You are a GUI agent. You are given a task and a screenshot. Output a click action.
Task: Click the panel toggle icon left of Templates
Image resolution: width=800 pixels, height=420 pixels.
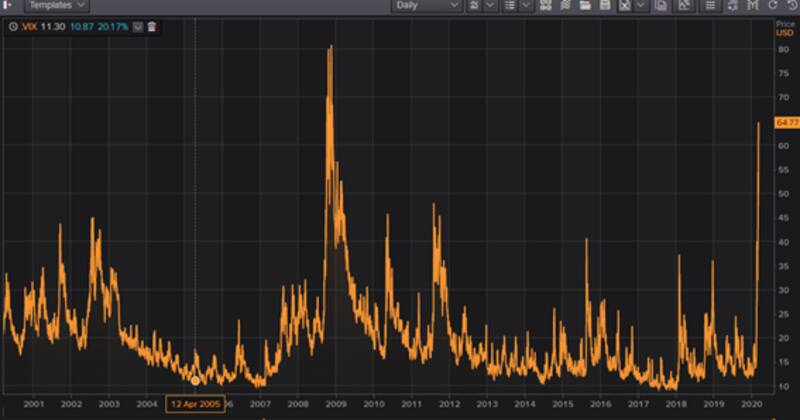coord(8,5)
